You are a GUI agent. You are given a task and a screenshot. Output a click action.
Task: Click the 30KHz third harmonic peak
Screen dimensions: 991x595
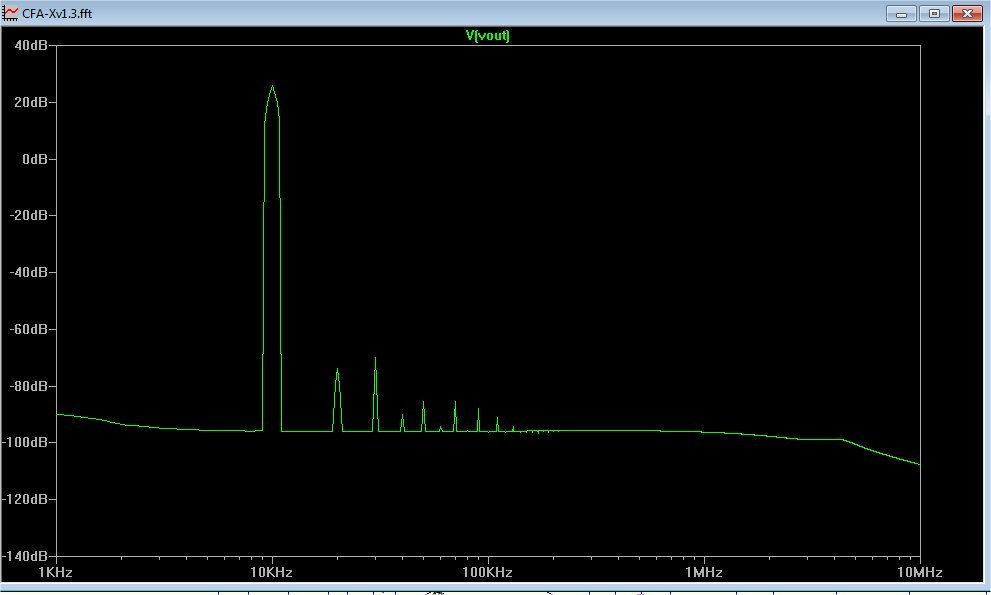[375, 359]
